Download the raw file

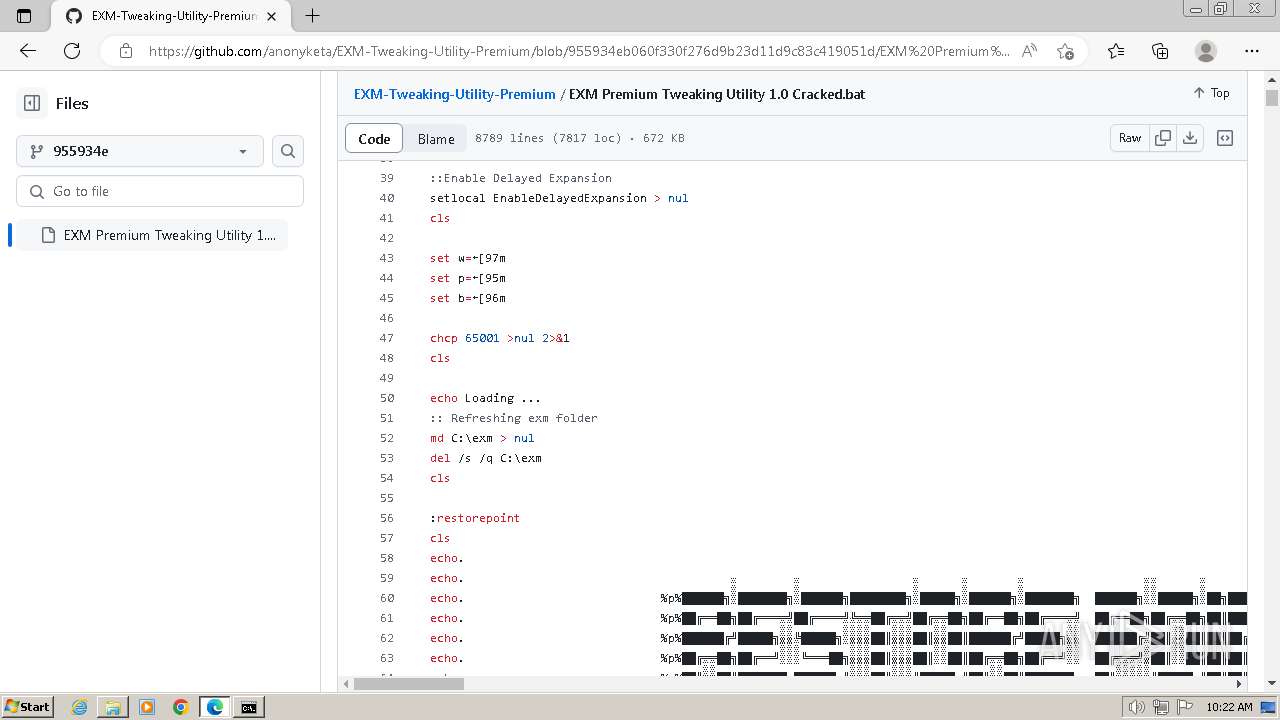1190,138
